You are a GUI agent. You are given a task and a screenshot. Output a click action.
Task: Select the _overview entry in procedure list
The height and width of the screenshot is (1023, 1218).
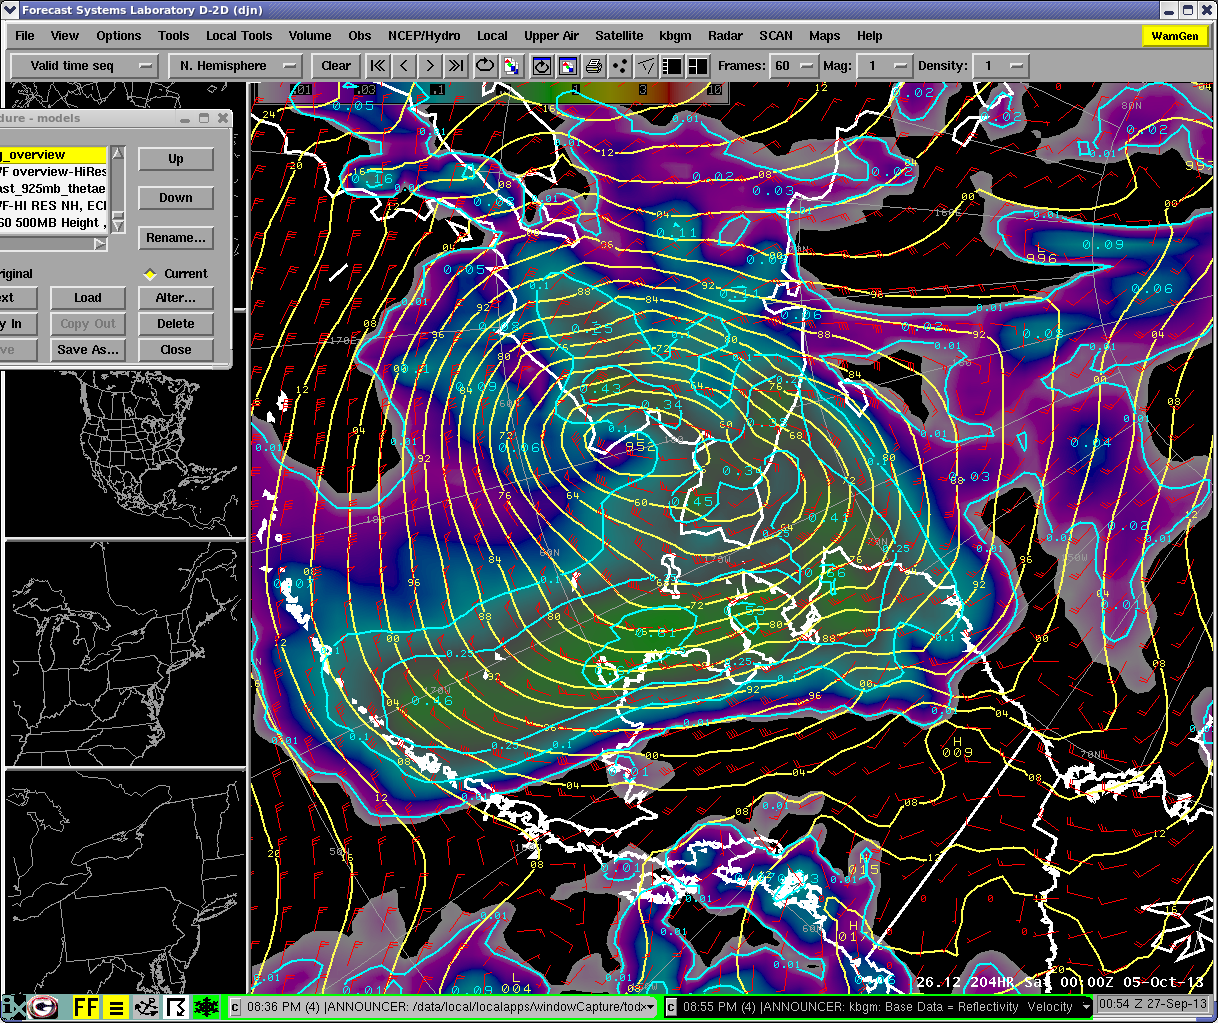[52, 155]
